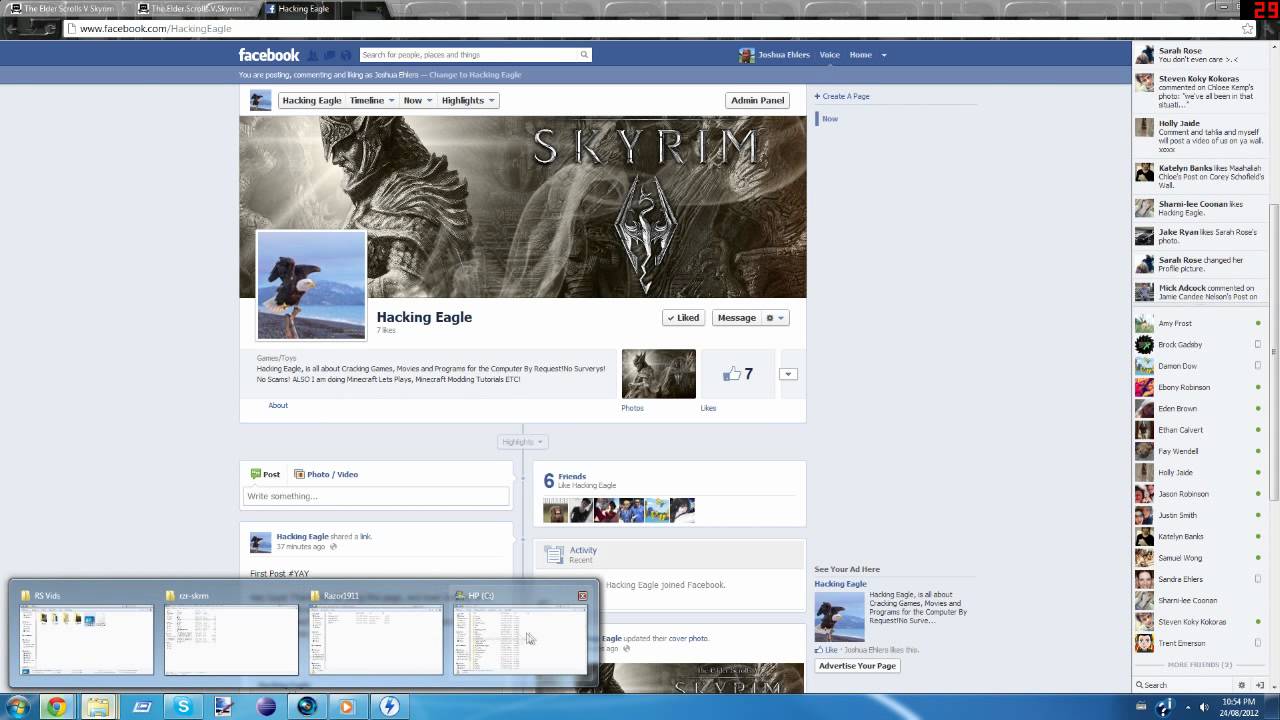Image resolution: width=1280 pixels, height=720 pixels.
Task: Click the Photo / Video camera icon
Action: click(299, 474)
